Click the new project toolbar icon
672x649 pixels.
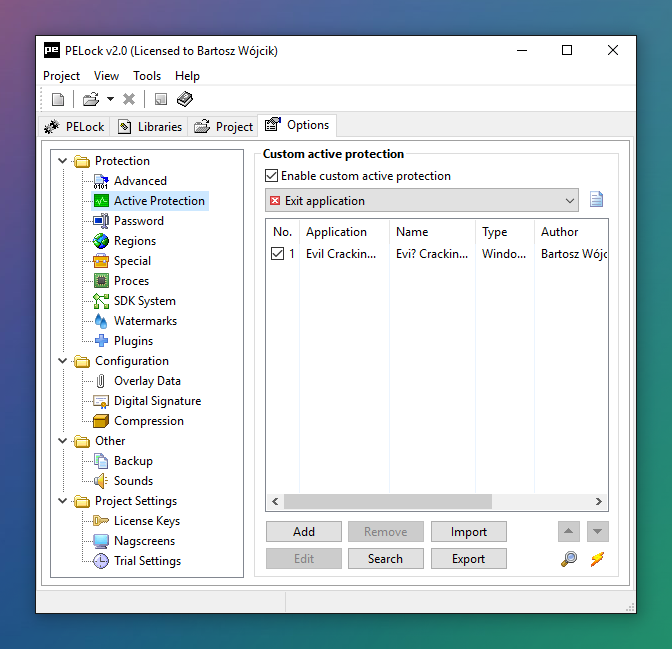click(58, 99)
